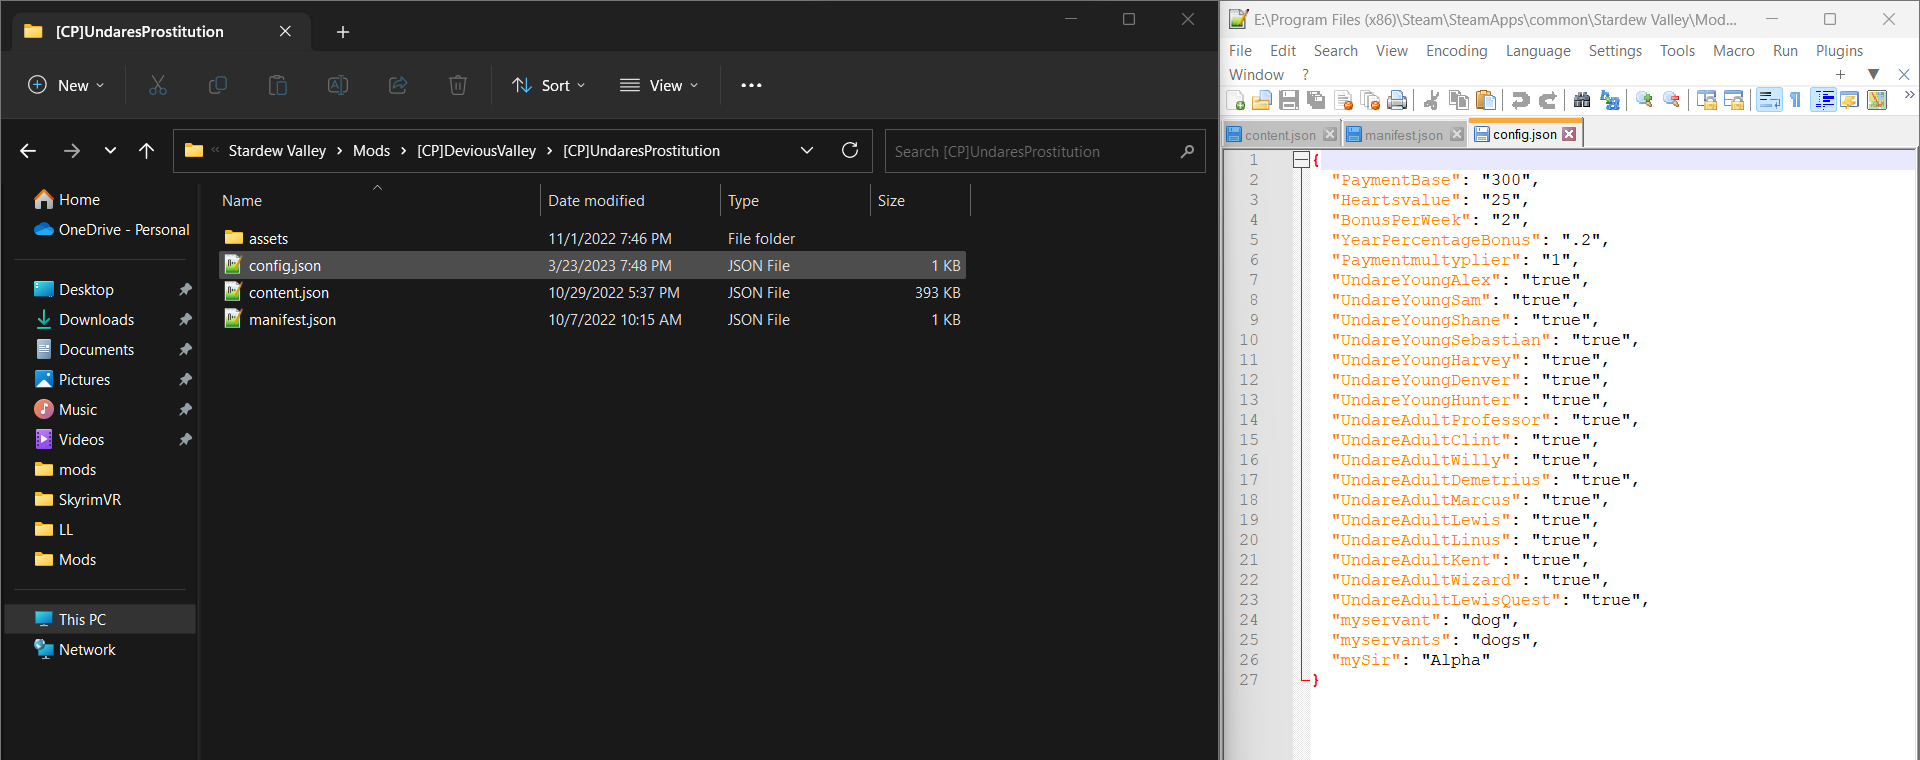1920x760 pixels.
Task: Click the Share icon in File Explorer toolbar
Action: 398,86
